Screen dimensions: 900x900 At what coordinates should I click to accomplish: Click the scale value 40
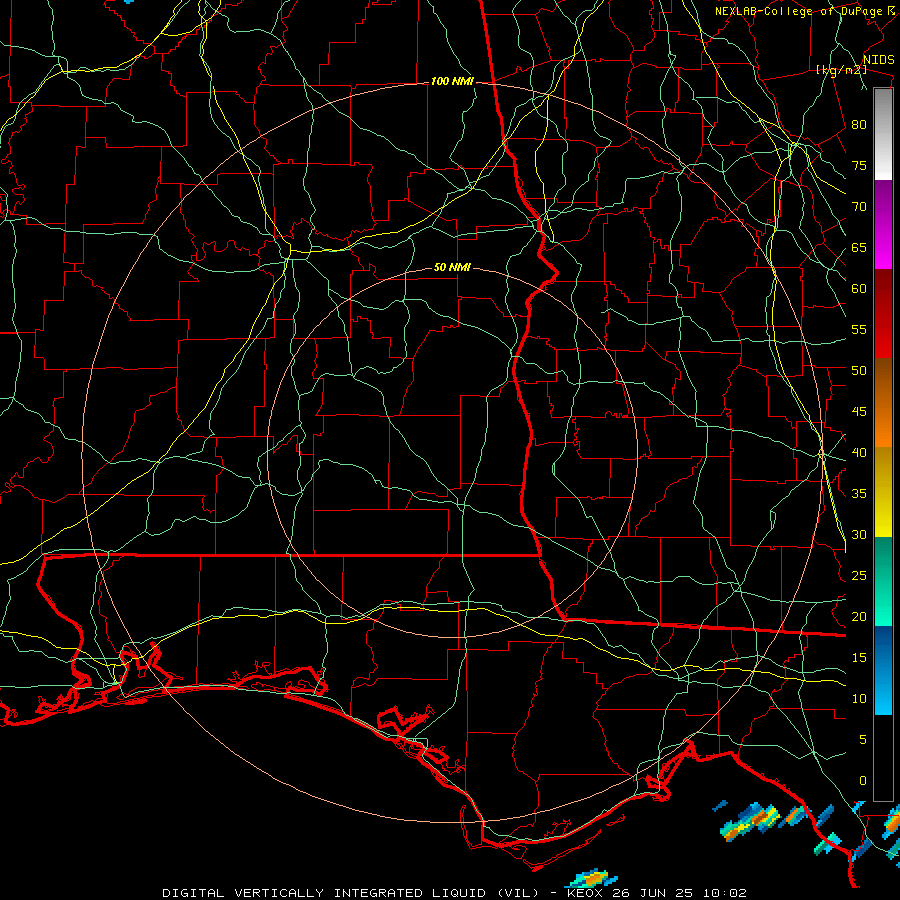click(x=859, y=452)
